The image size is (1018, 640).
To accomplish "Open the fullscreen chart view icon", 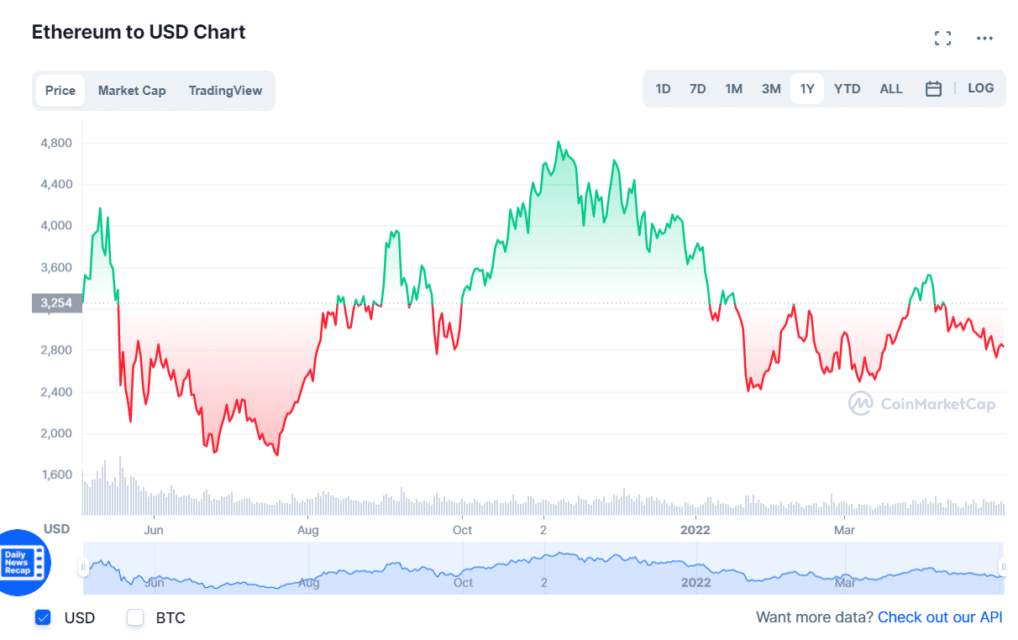I will point(943,38).
